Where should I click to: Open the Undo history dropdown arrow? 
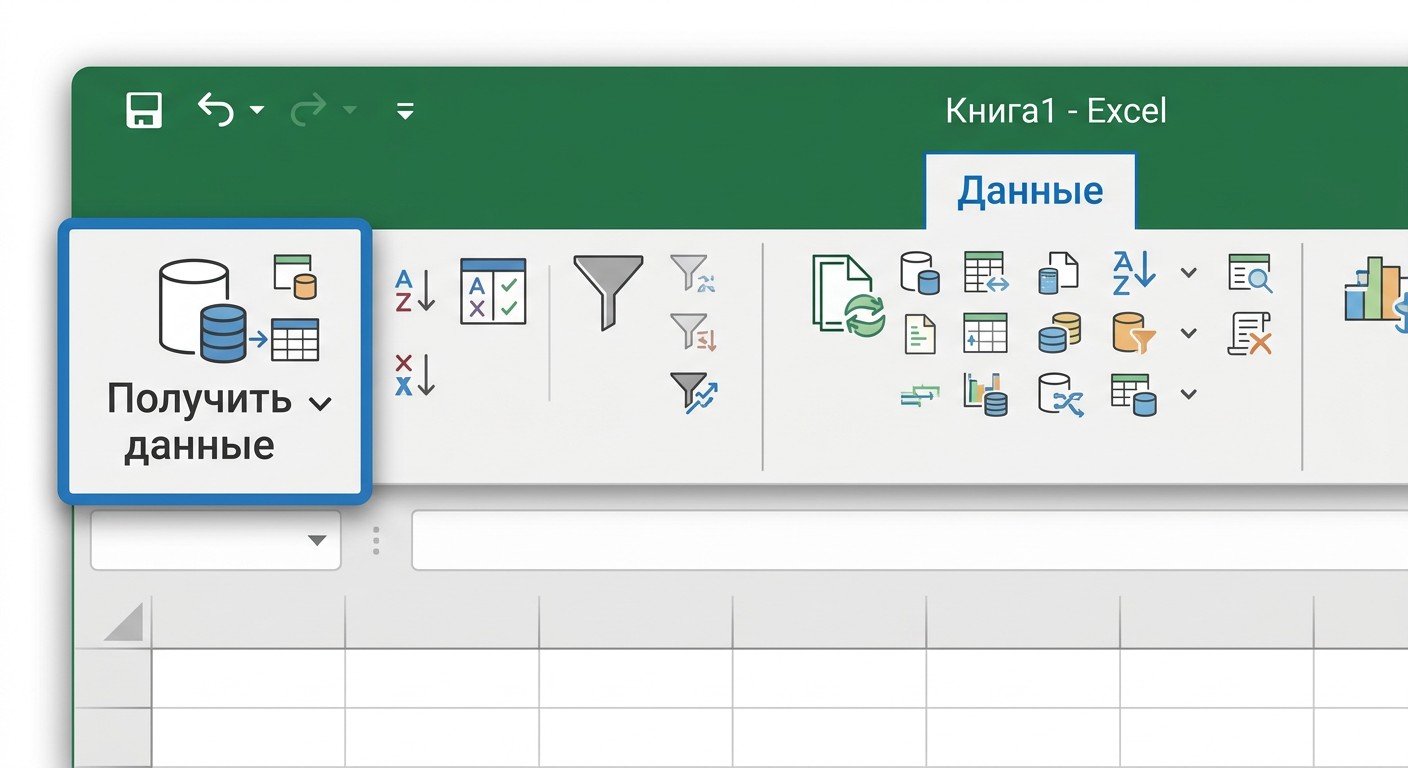tap(257, 110)
